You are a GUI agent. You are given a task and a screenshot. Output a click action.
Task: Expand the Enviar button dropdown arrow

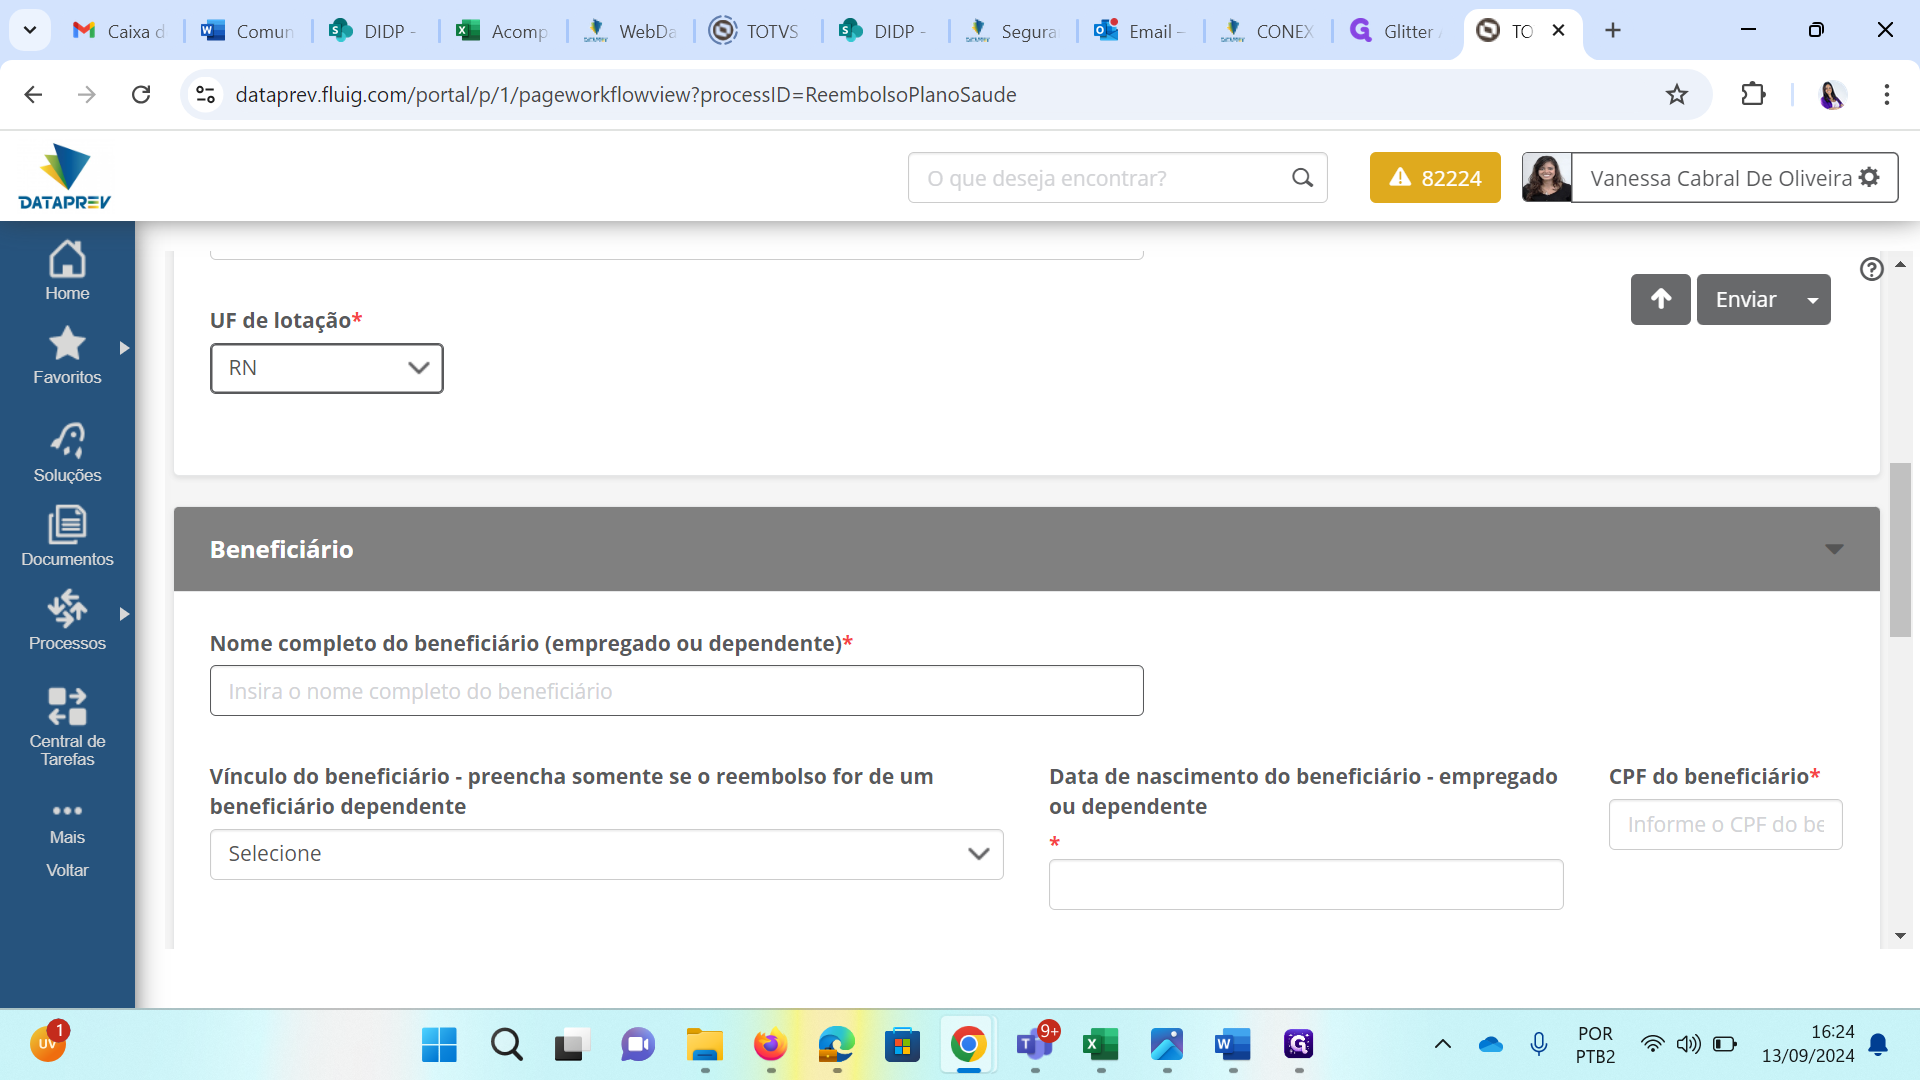(1812, 300)
